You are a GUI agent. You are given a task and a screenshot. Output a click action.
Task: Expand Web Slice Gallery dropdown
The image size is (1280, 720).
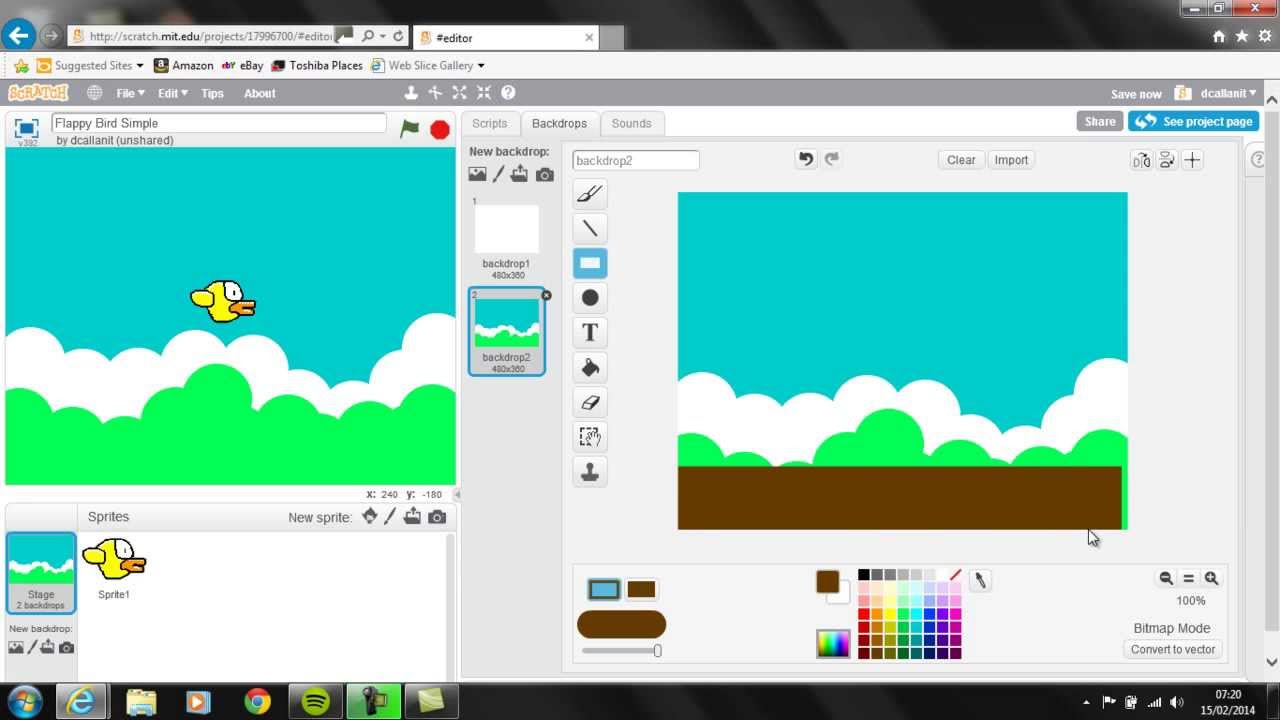481,65
